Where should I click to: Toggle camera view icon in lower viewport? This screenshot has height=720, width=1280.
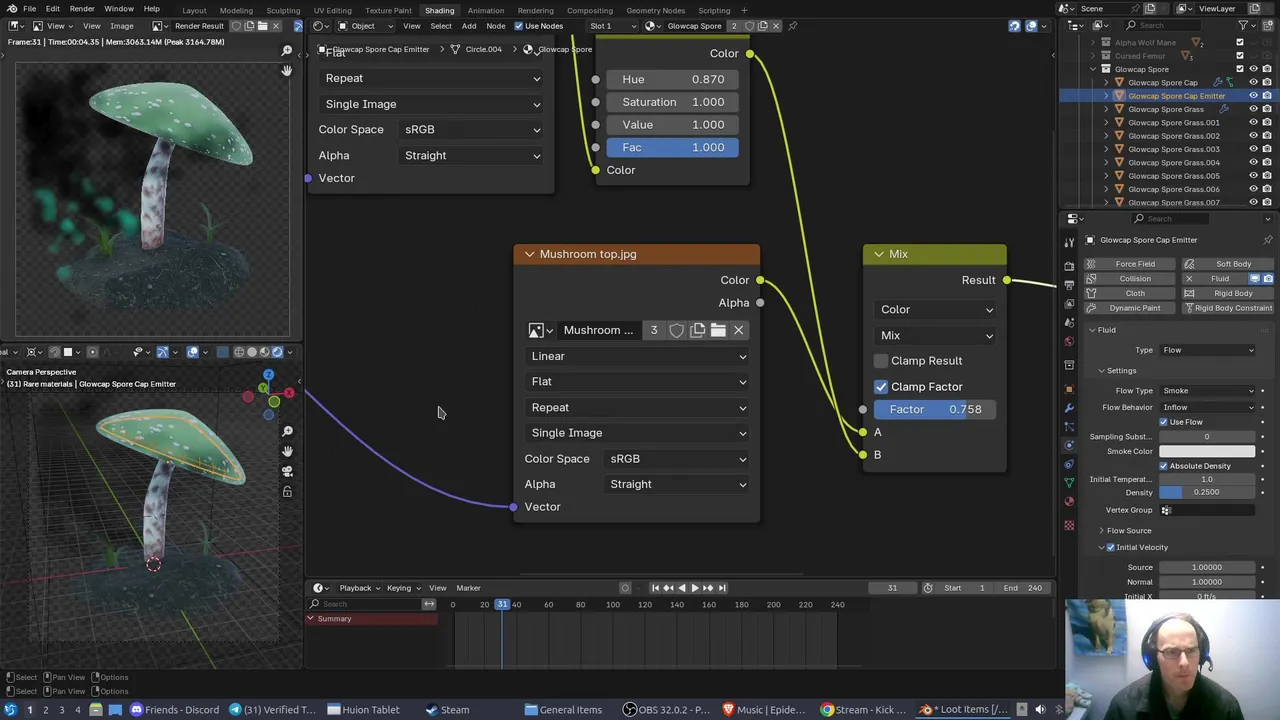coord(287,471)
